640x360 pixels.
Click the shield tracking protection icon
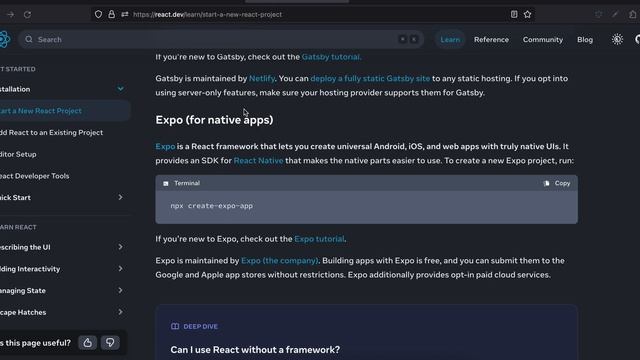coord(98,14)
